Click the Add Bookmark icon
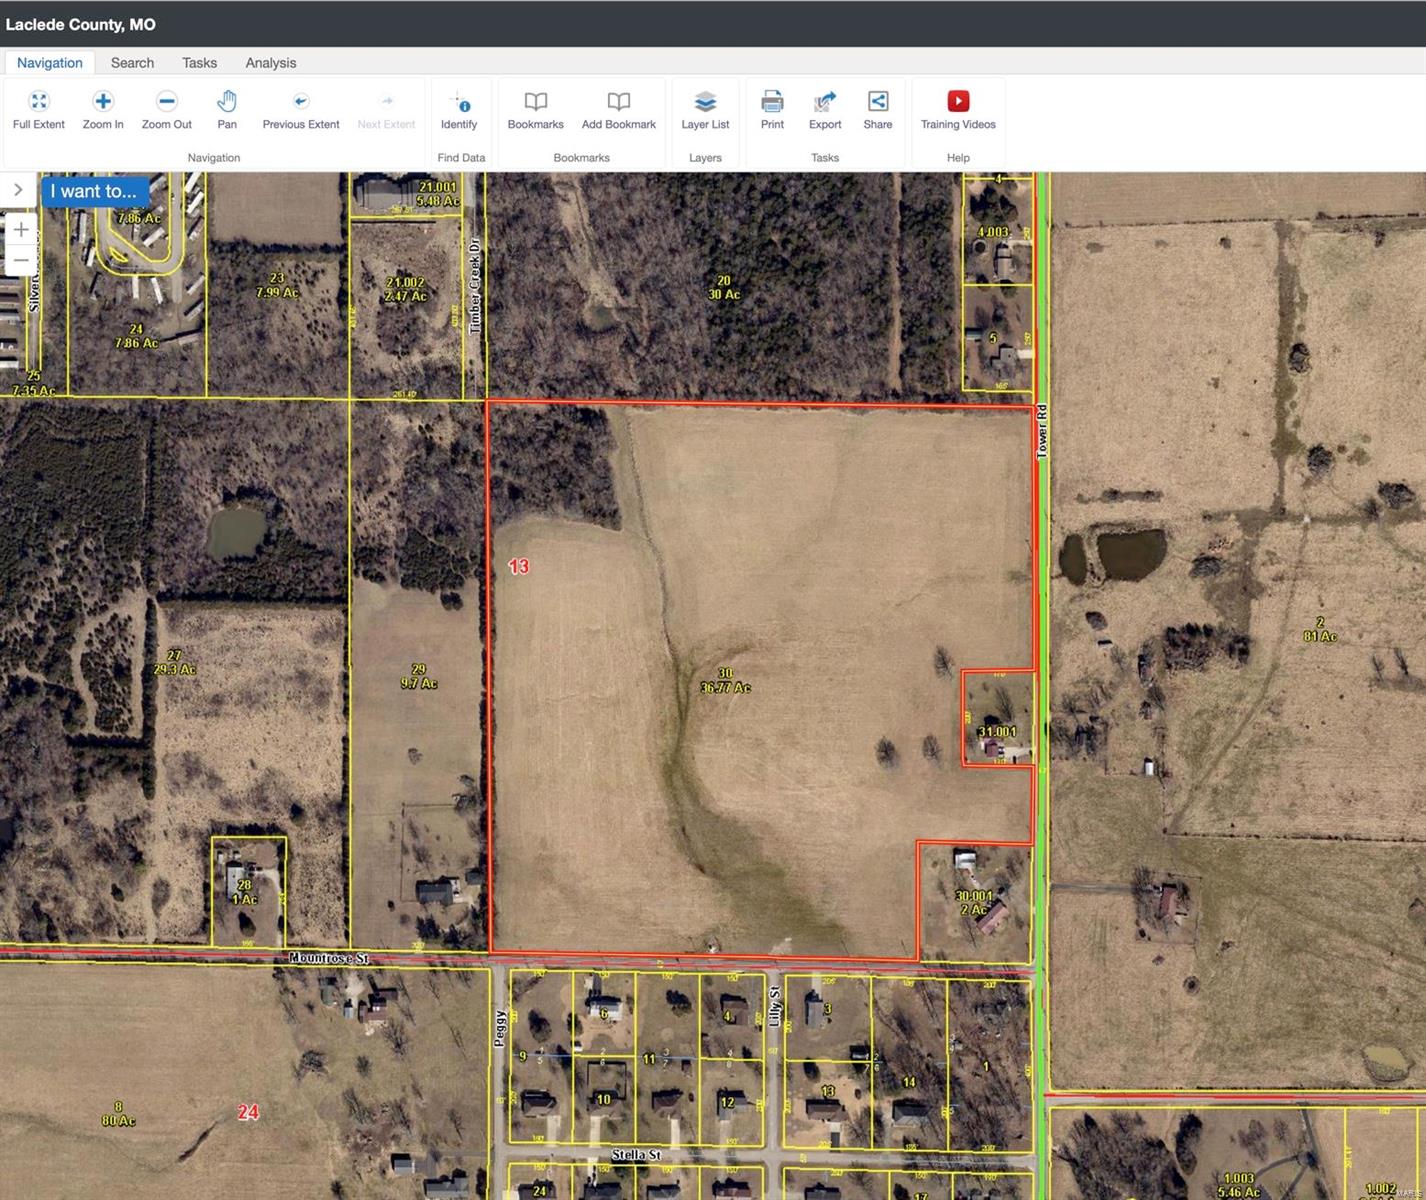The image size is (1426, 1200). point(618,102)
